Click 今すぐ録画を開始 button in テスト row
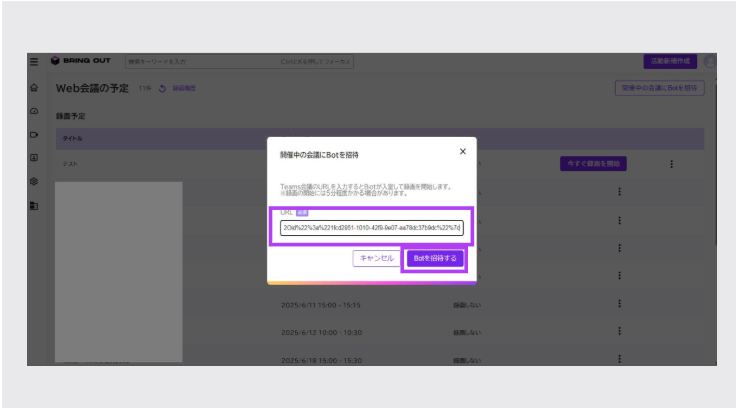736x408 pixels. tap(593, 163)
